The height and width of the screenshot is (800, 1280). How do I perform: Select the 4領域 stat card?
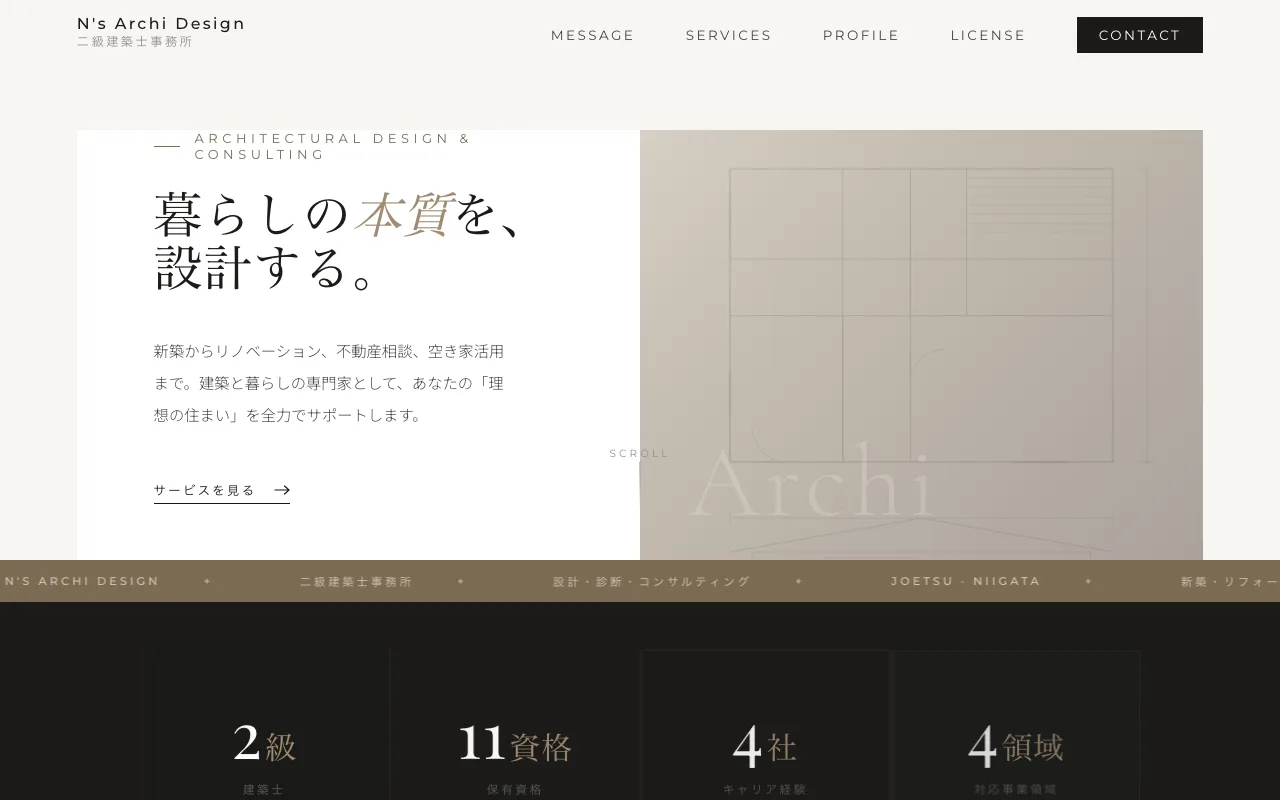click(1016, 726)
